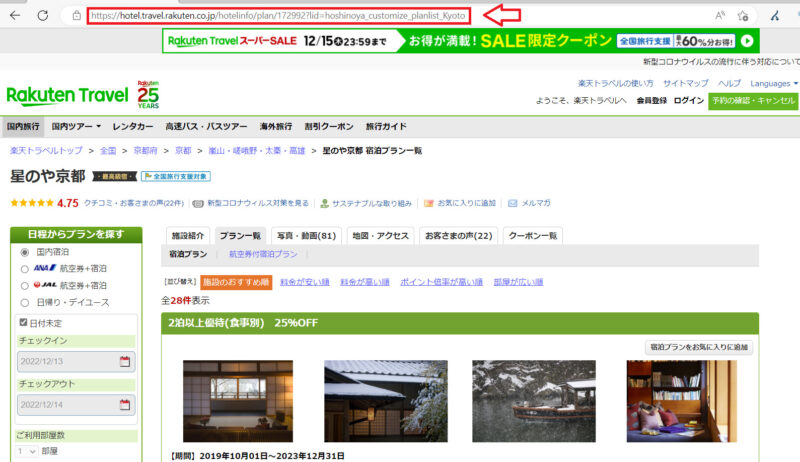Toggle the 日付未定 checkbox
This screenshot has width=800, height=462.
click(x=25, y=323)
